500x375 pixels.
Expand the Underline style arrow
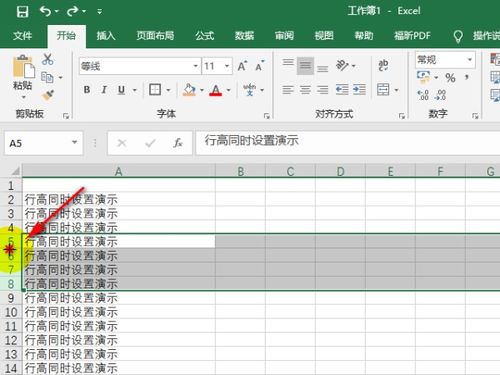135,90
